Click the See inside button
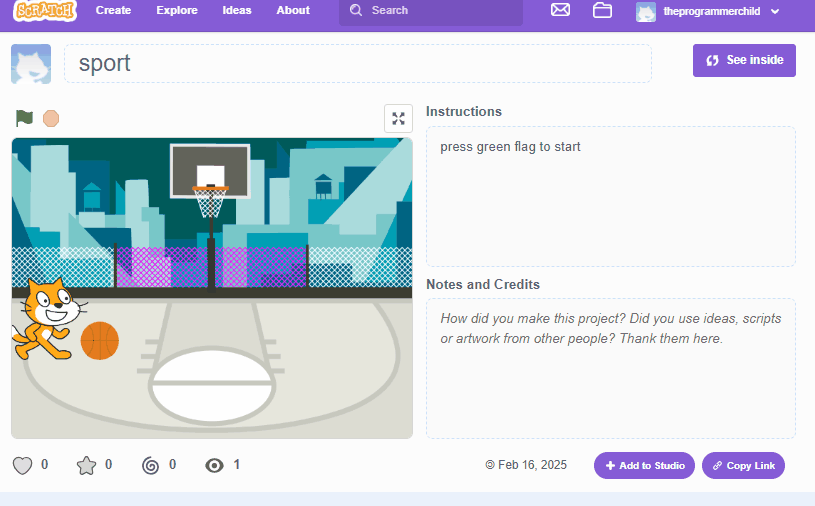 point(744,60)
